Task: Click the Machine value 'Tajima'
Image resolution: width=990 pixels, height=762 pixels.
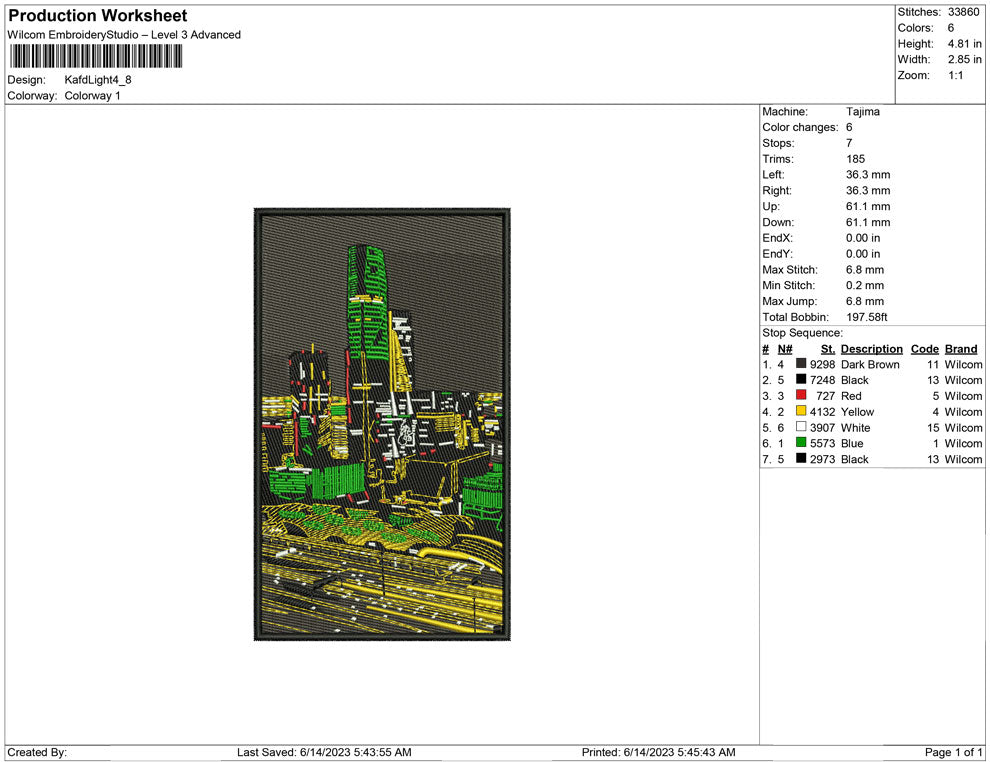Action: tap(862, 111)
